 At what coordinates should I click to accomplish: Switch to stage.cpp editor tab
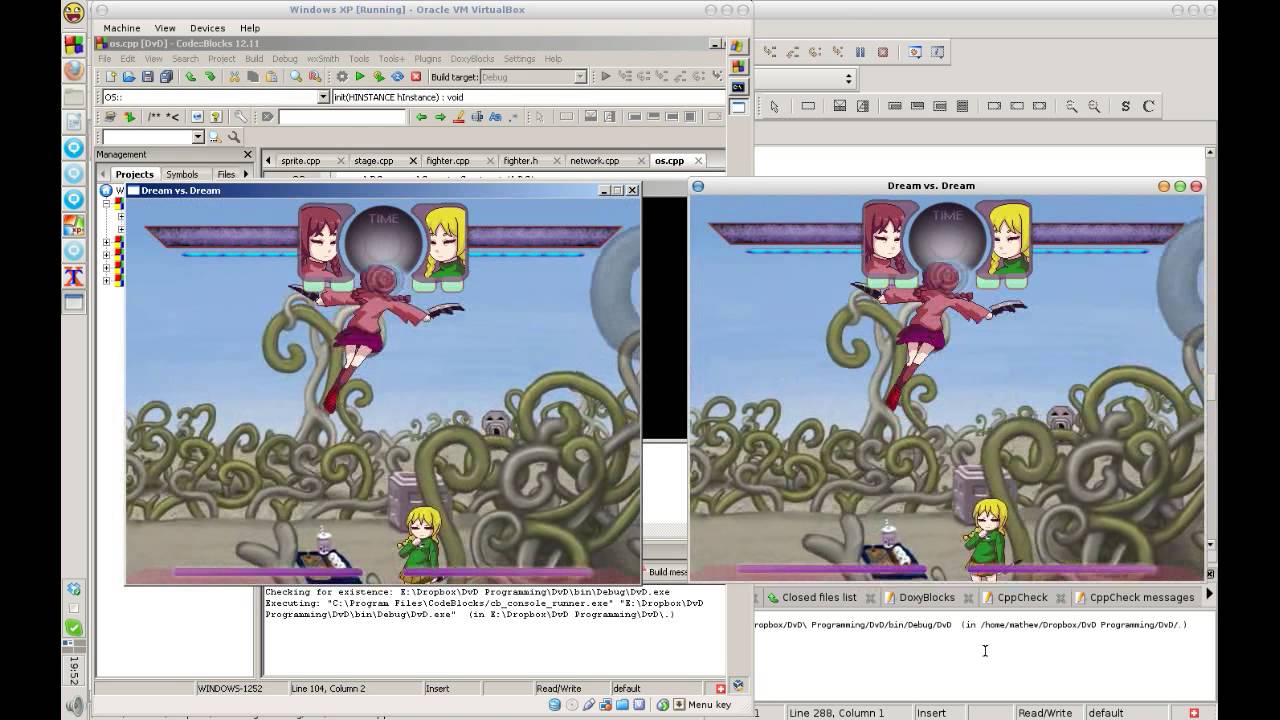point(373,160)
